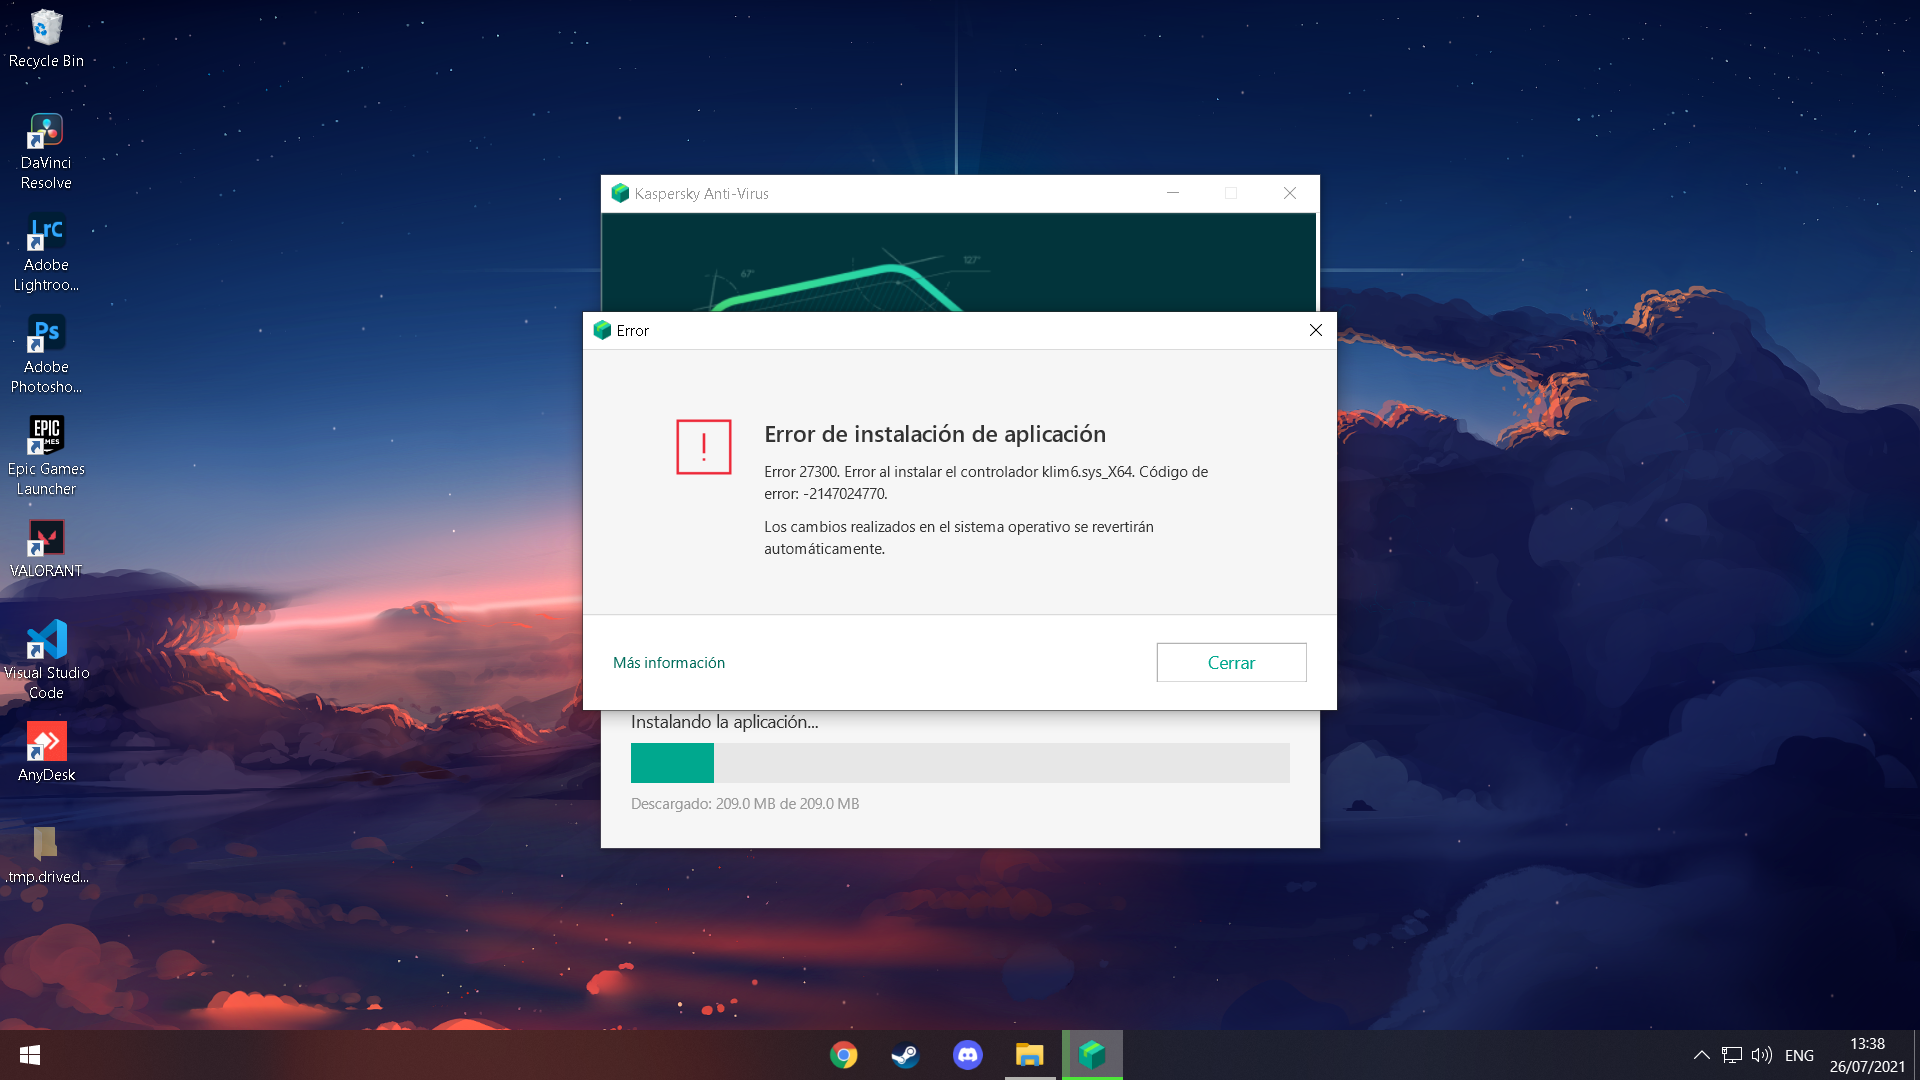Open the Más información link
The width and height of the screenshot is (1920, 1080).
[668, 662]
